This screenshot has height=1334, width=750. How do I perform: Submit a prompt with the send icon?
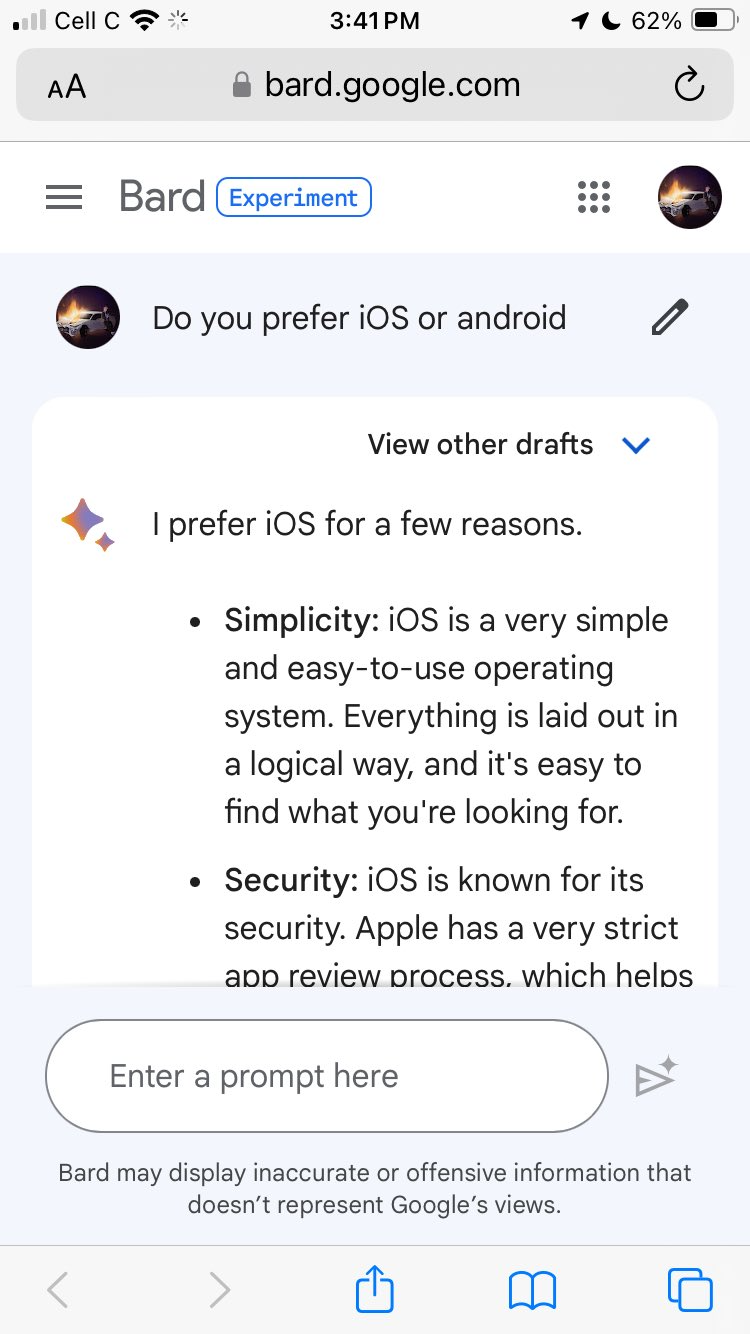tap(656, 1076)
